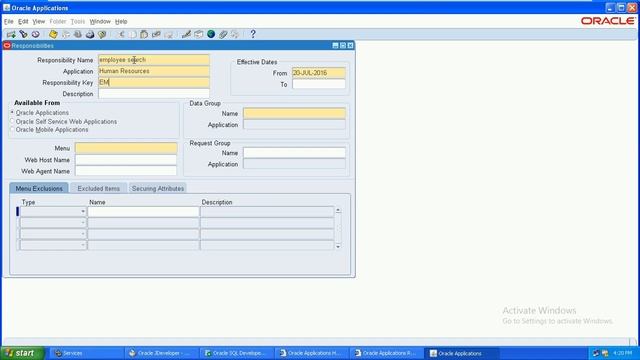Screen dimensions: 640x360
Task: Click the Delete Record toolbar icon
Action: 168,35
